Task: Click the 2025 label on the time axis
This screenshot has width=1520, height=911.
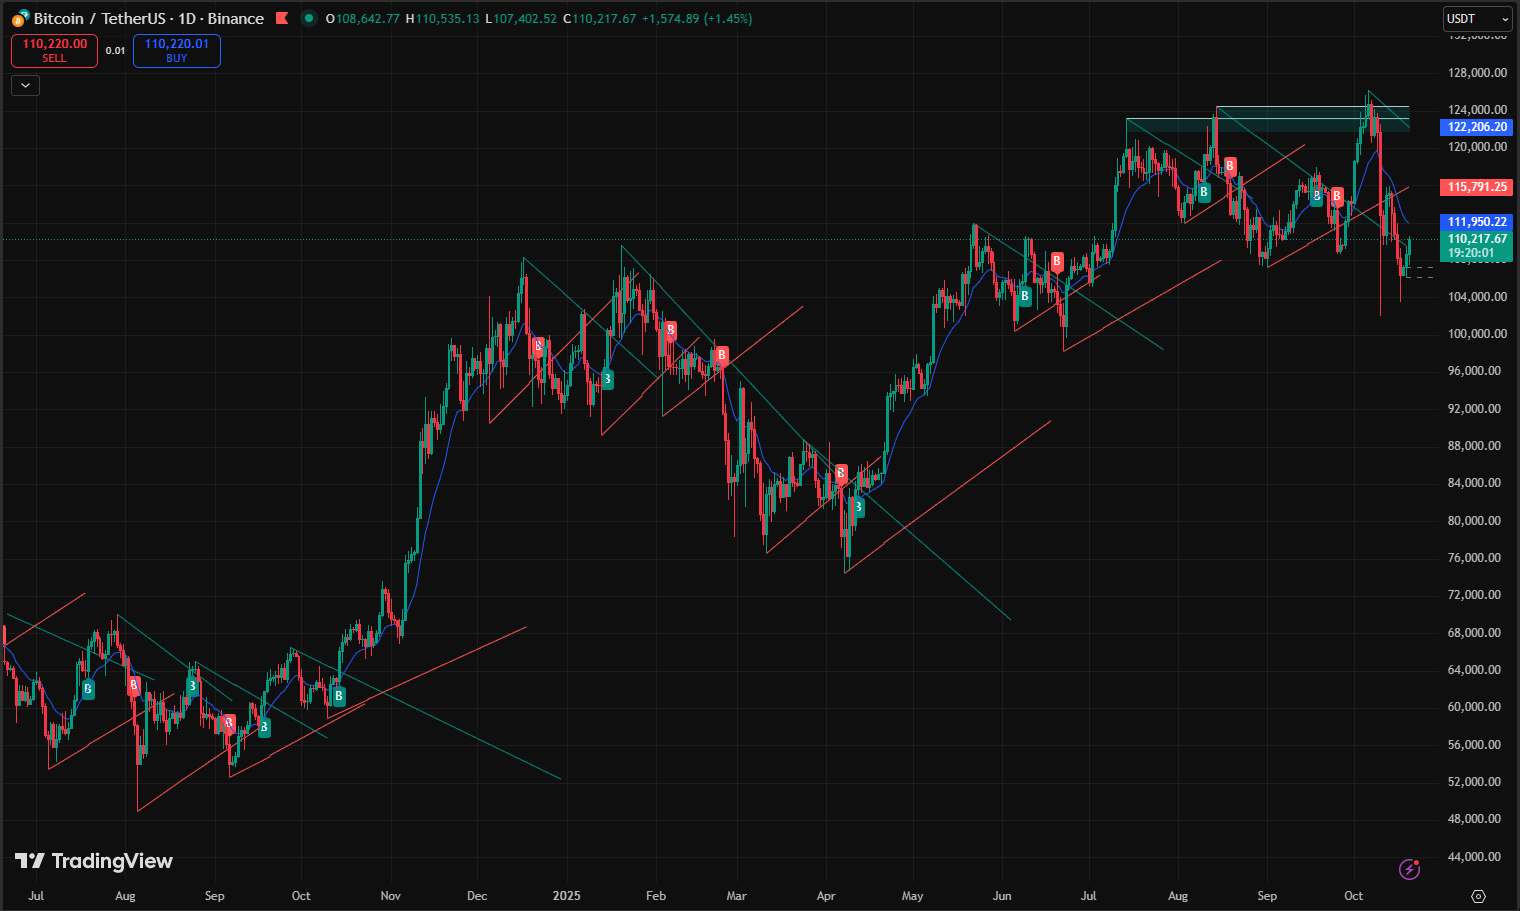Action: click(567, 896)
